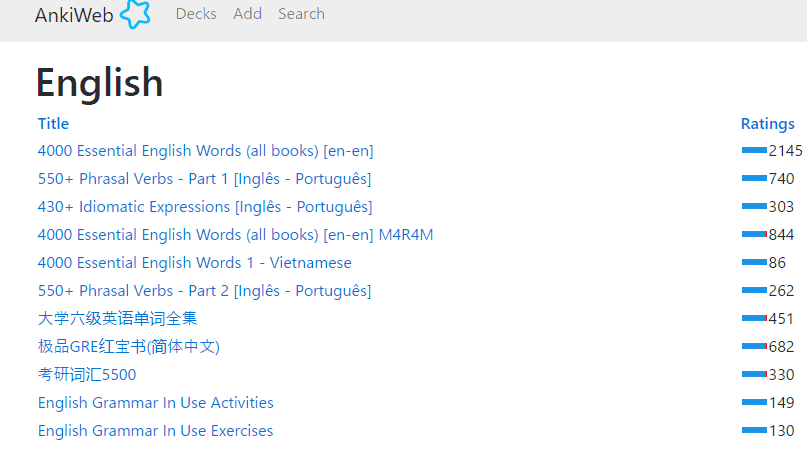Open the 极品GRE红宝书 deck
The width and height of the screenshot is (807, 451).
pyautogui.click(x=128, y=347)
